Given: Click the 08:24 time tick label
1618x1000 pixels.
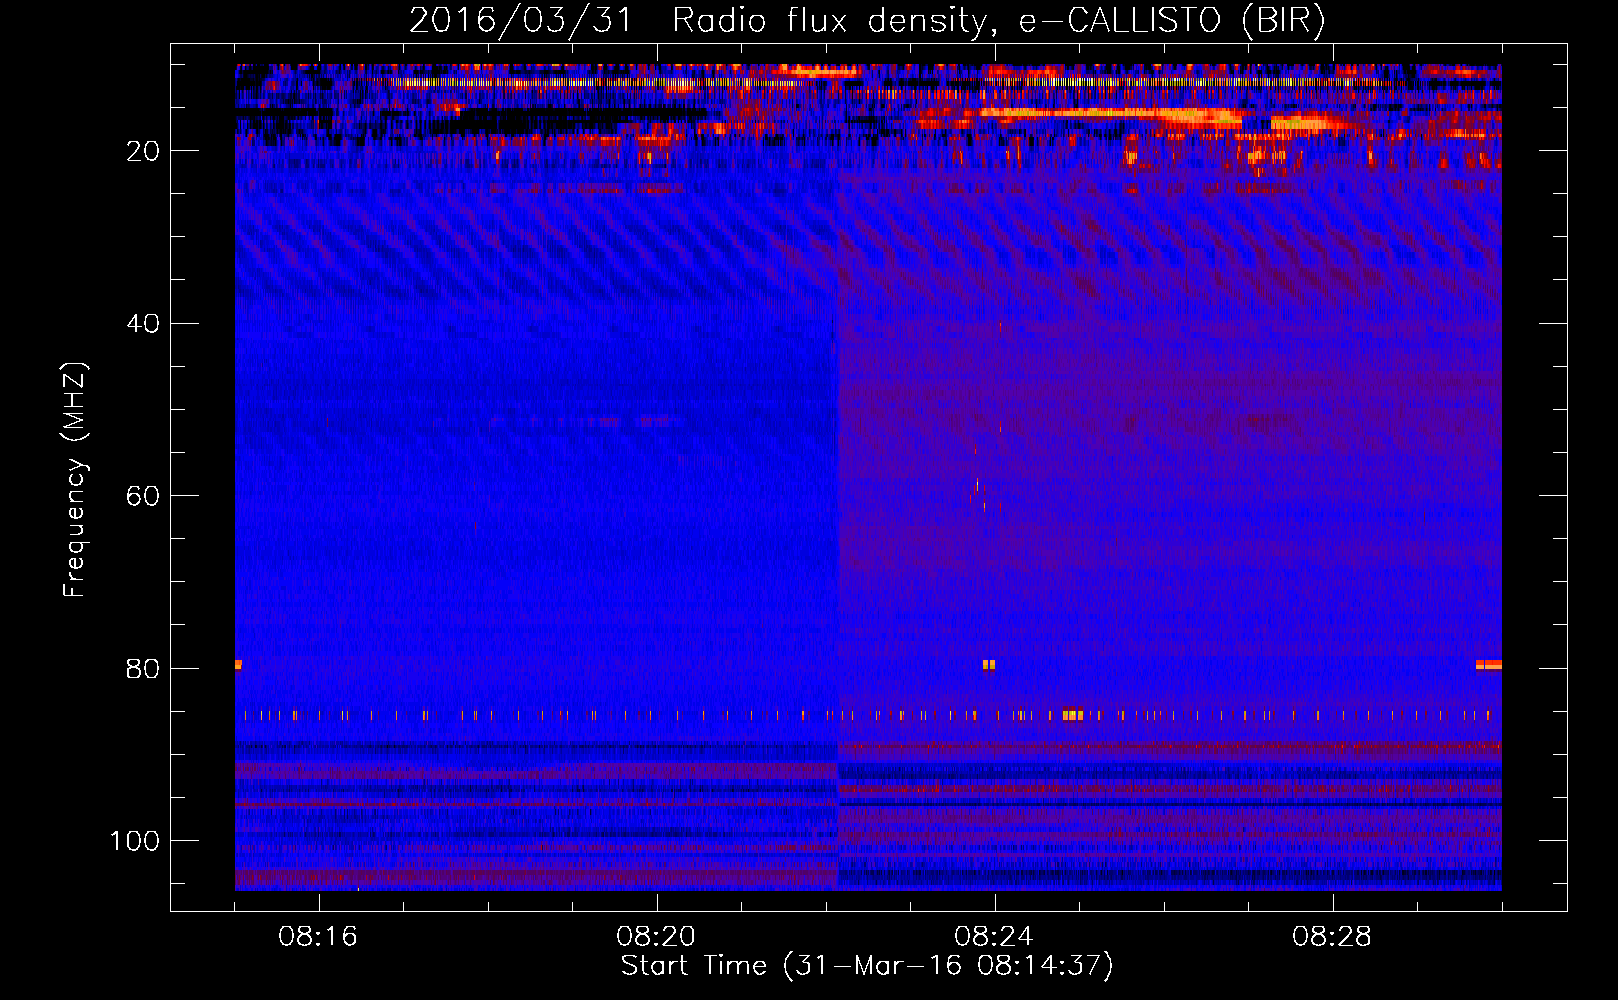Looking at the screenshot, I should 994,937.
